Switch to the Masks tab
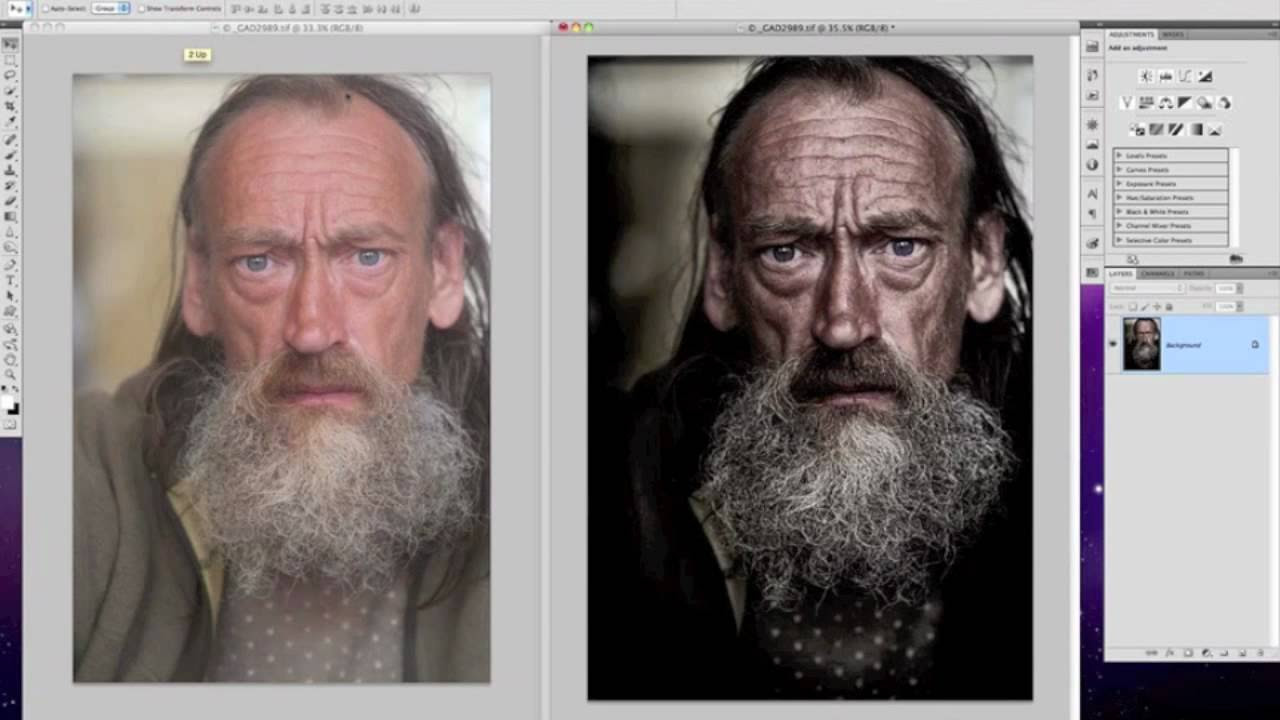The height and width of the screenshot is (720, 1280). (x=1174, y=35)
